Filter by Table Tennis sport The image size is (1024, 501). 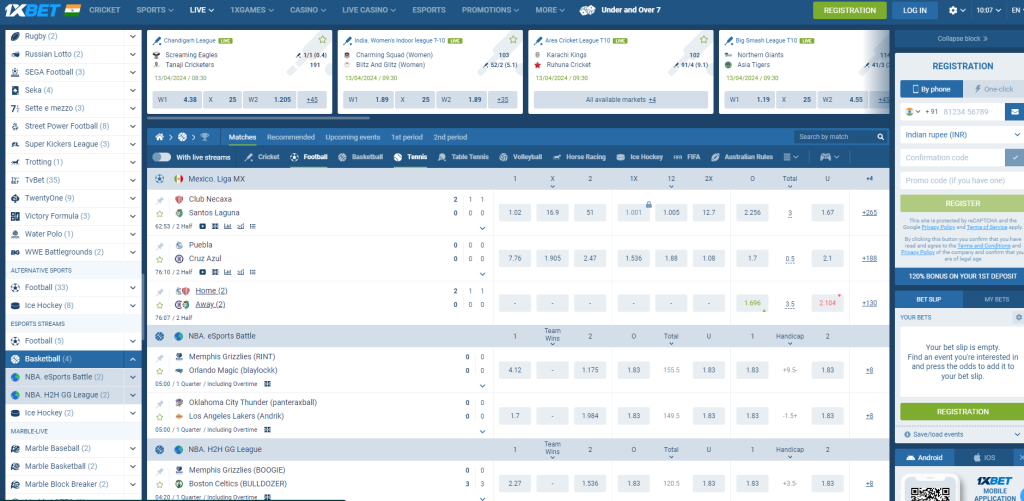[x=463, y=157]
